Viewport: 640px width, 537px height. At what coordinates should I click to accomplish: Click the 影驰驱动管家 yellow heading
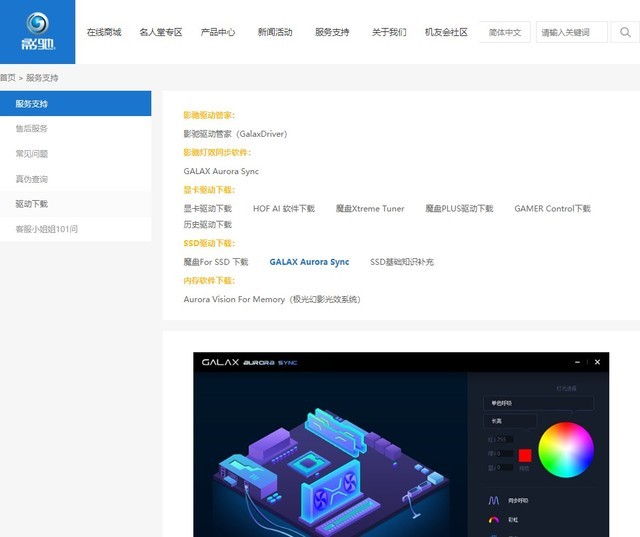(x=209, y=115)
